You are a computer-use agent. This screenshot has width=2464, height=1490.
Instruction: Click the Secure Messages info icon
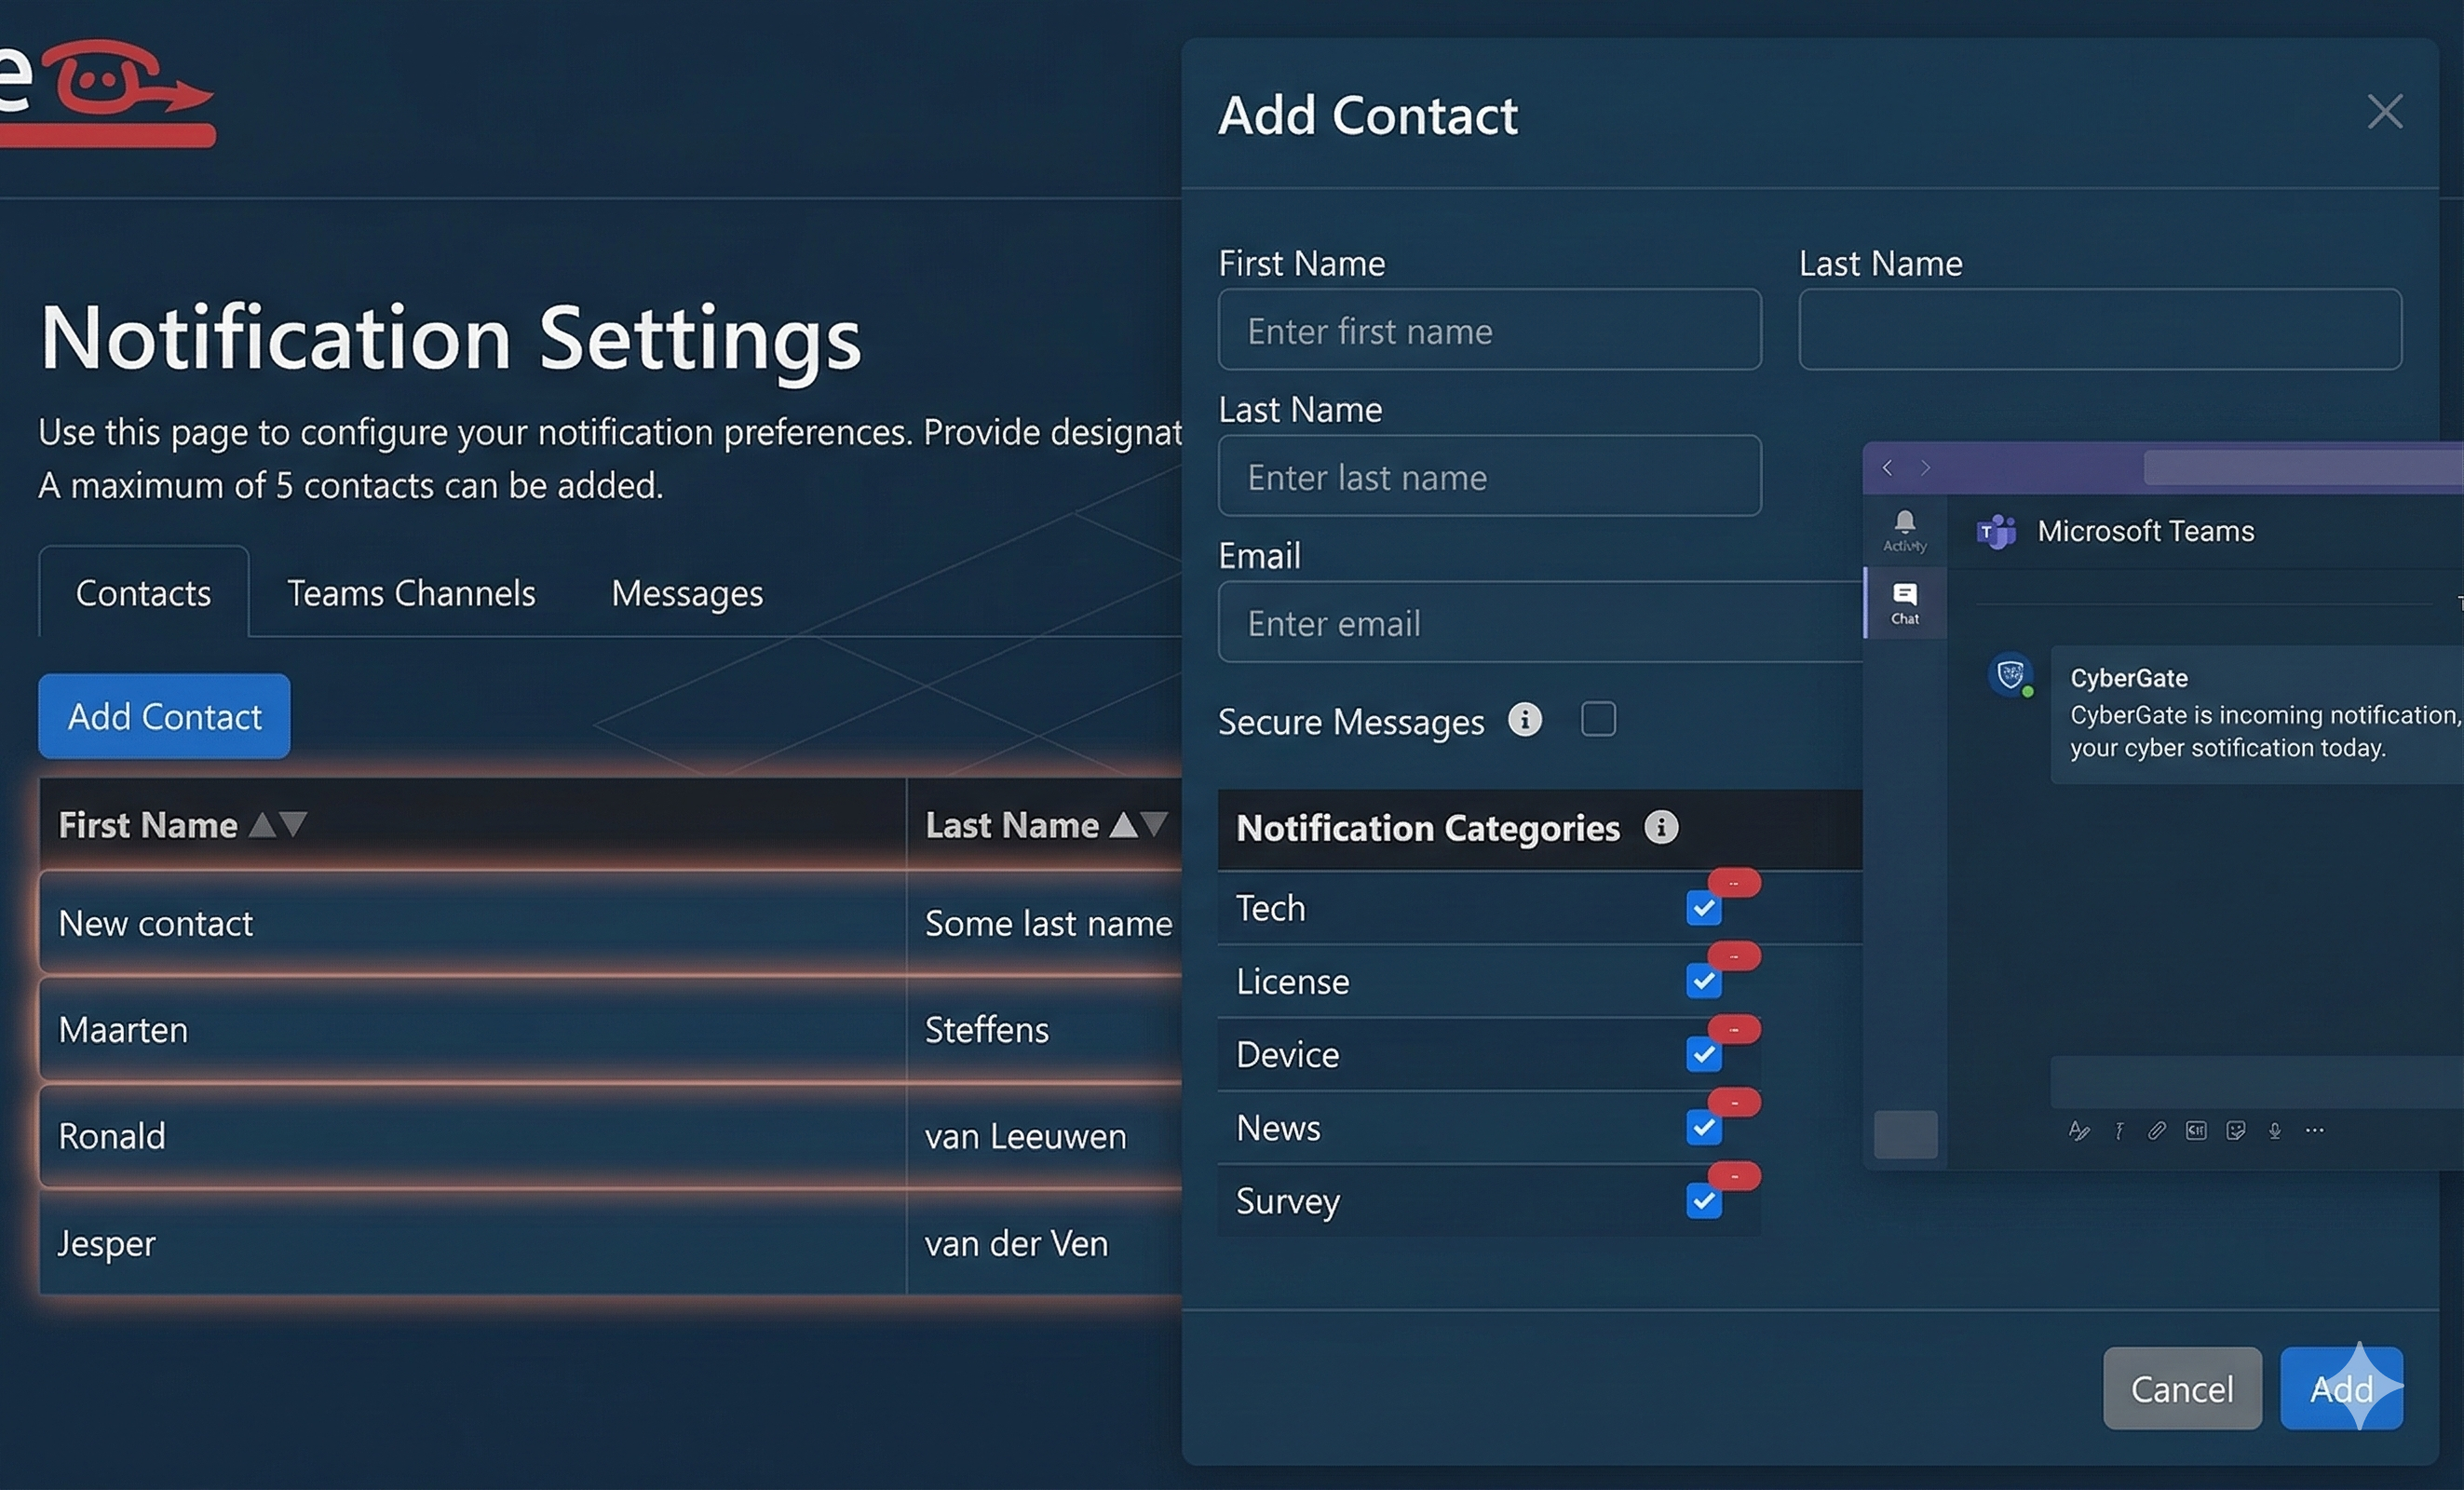coord(1524,719)
